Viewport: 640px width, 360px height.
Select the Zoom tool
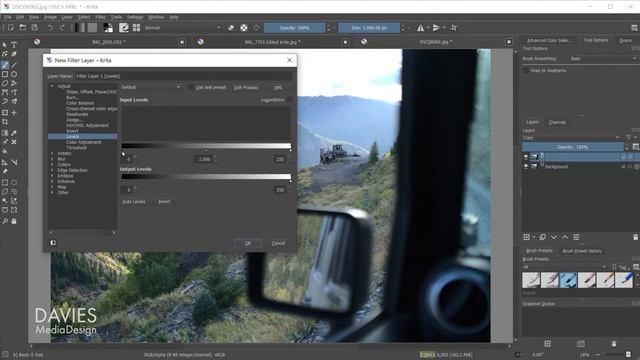(x=5, y=221)
